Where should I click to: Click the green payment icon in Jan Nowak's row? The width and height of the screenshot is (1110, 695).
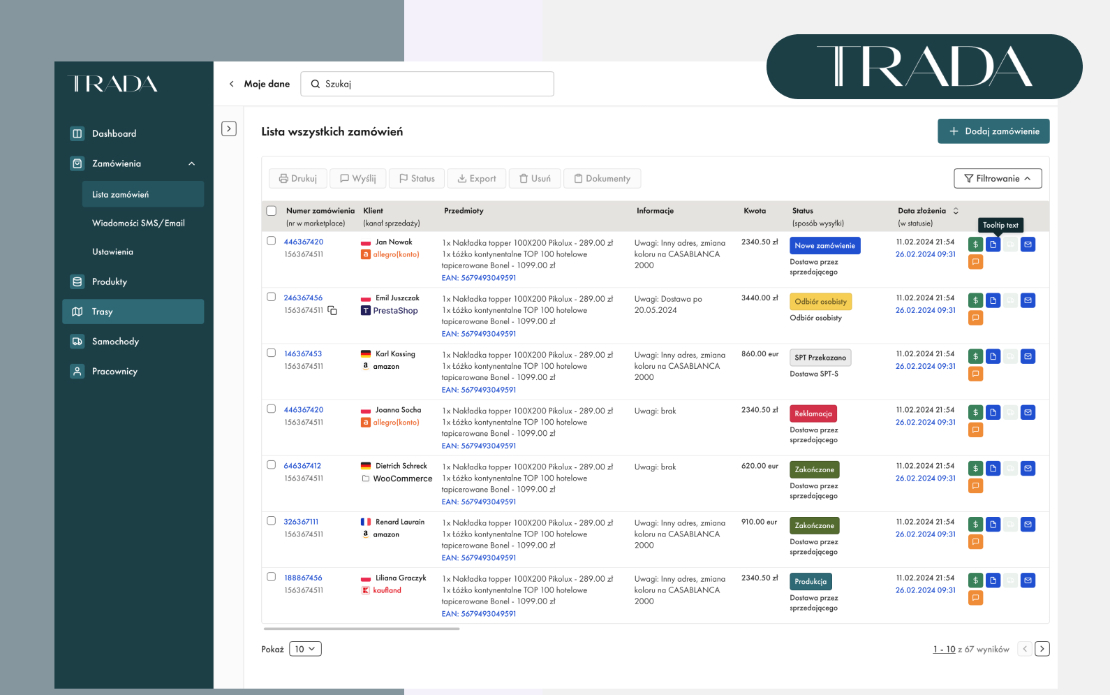[x=975, y=244]
